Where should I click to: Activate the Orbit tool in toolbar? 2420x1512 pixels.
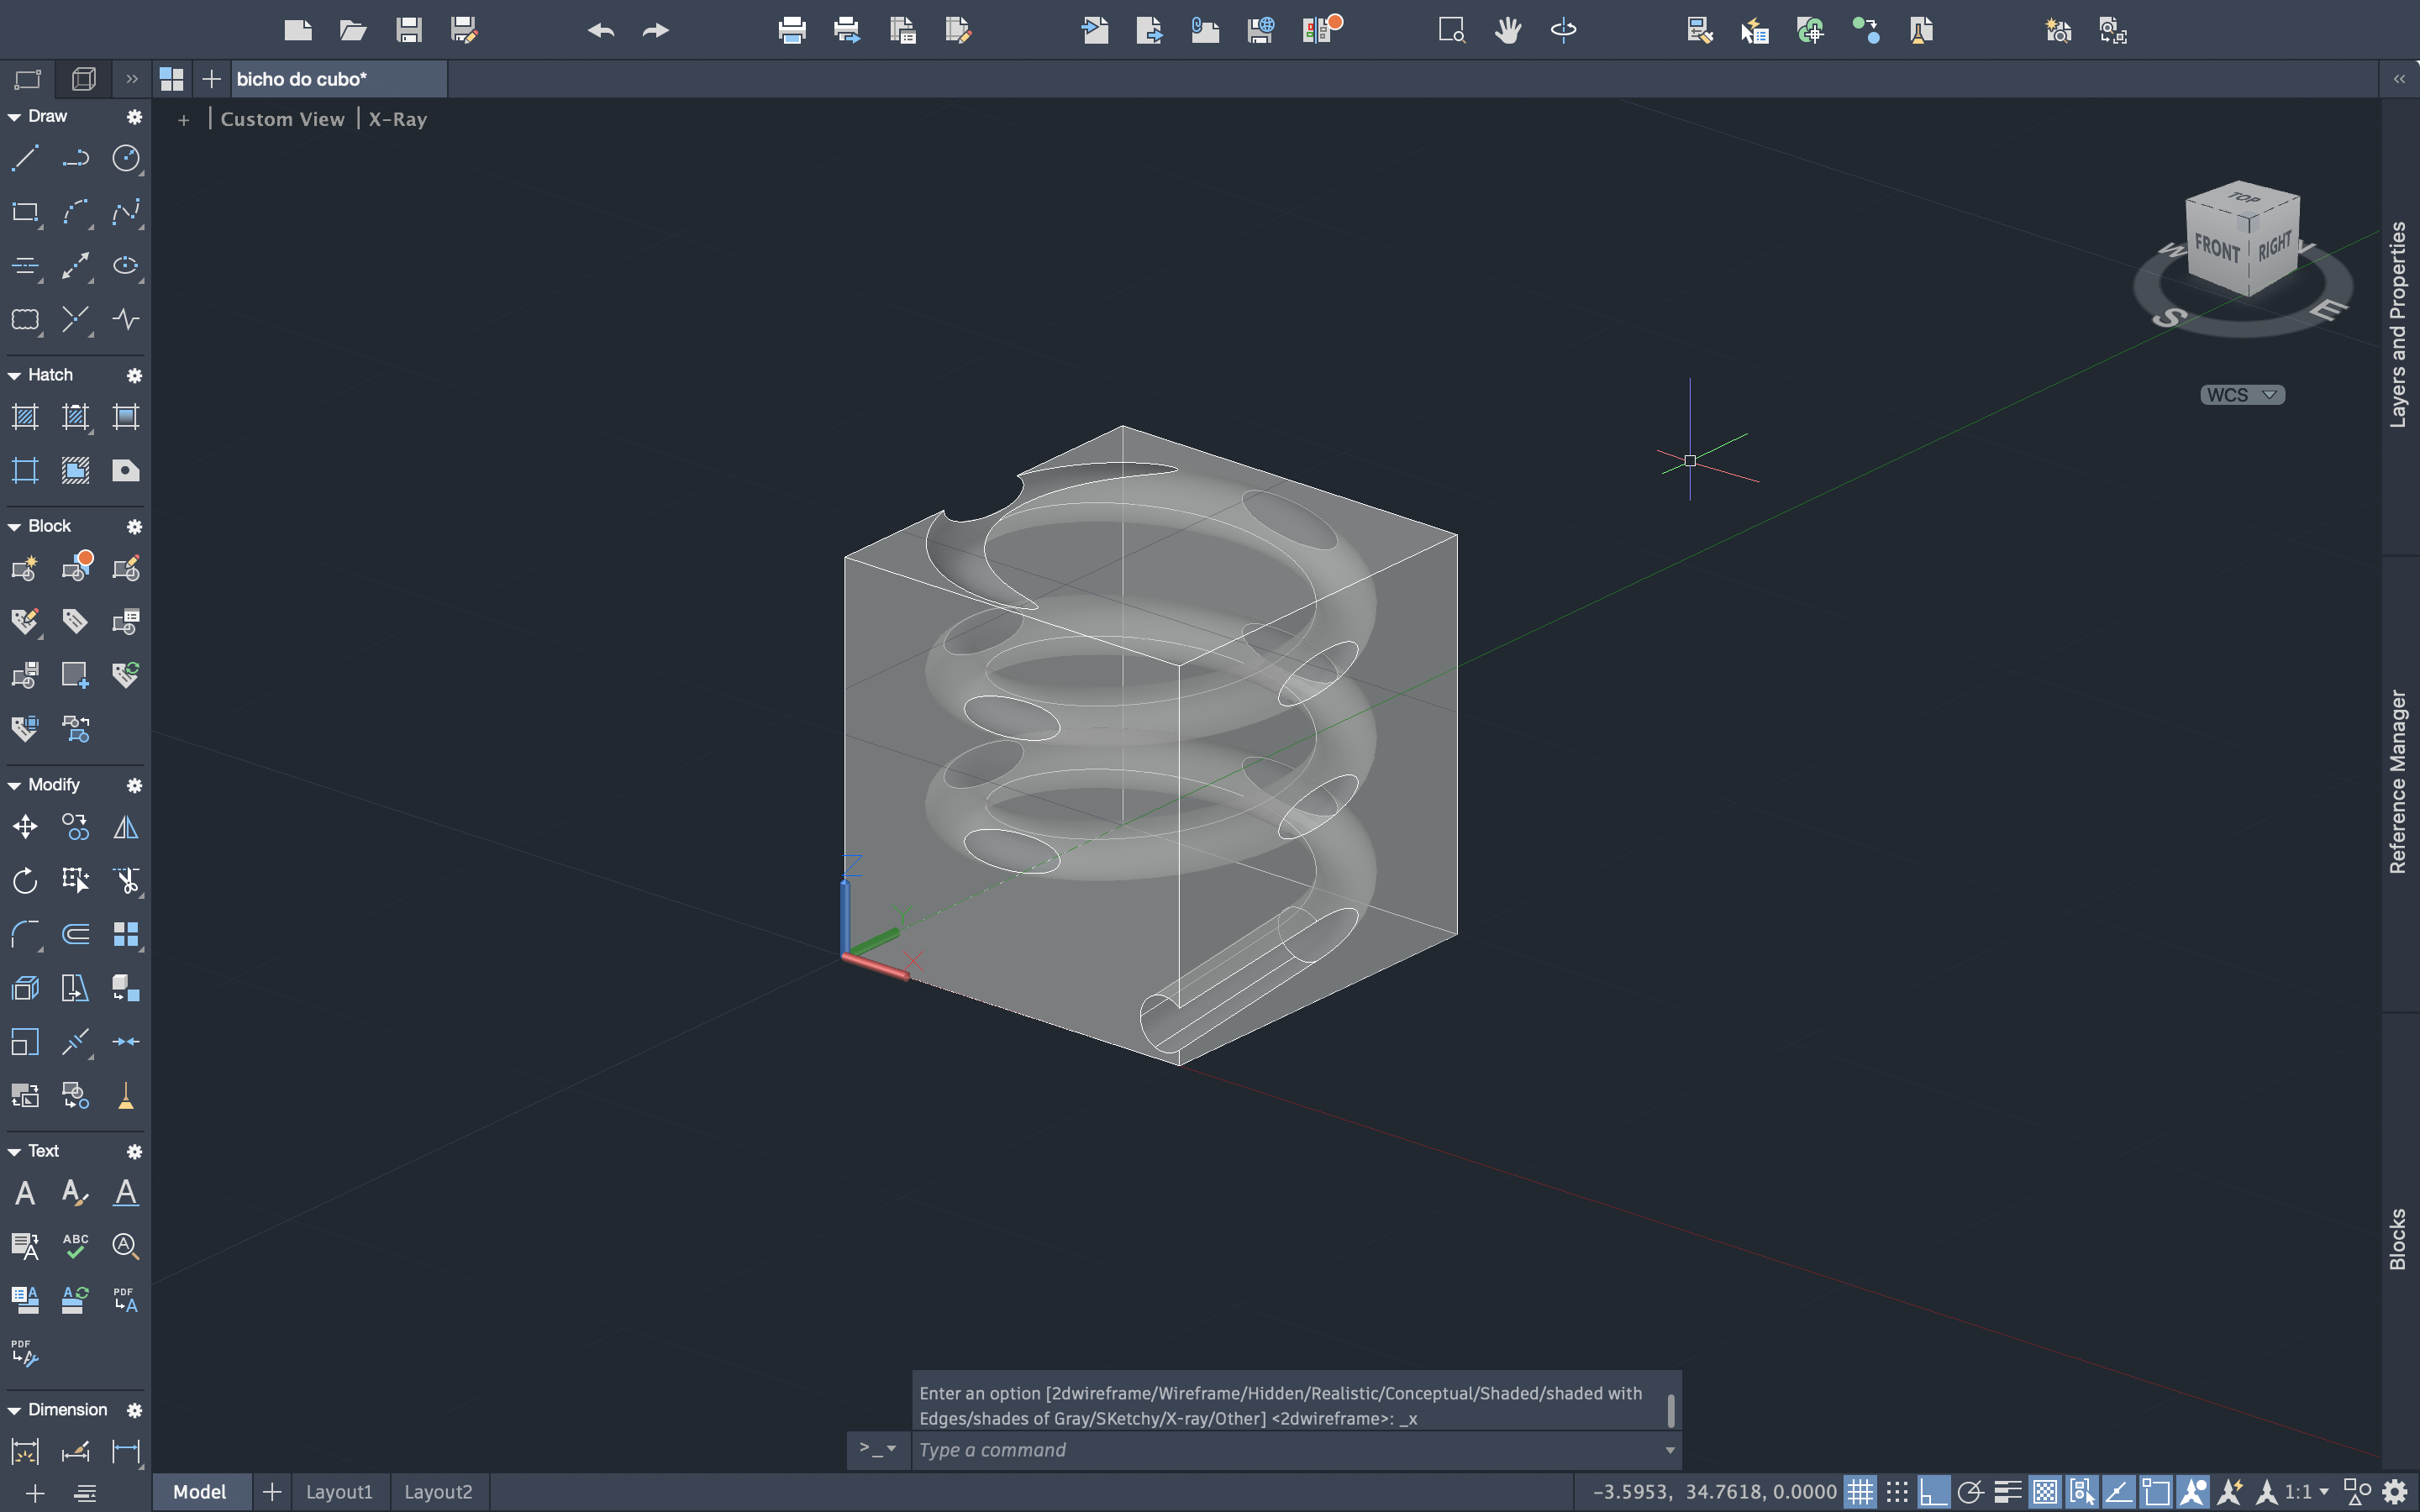[1564, 30]
